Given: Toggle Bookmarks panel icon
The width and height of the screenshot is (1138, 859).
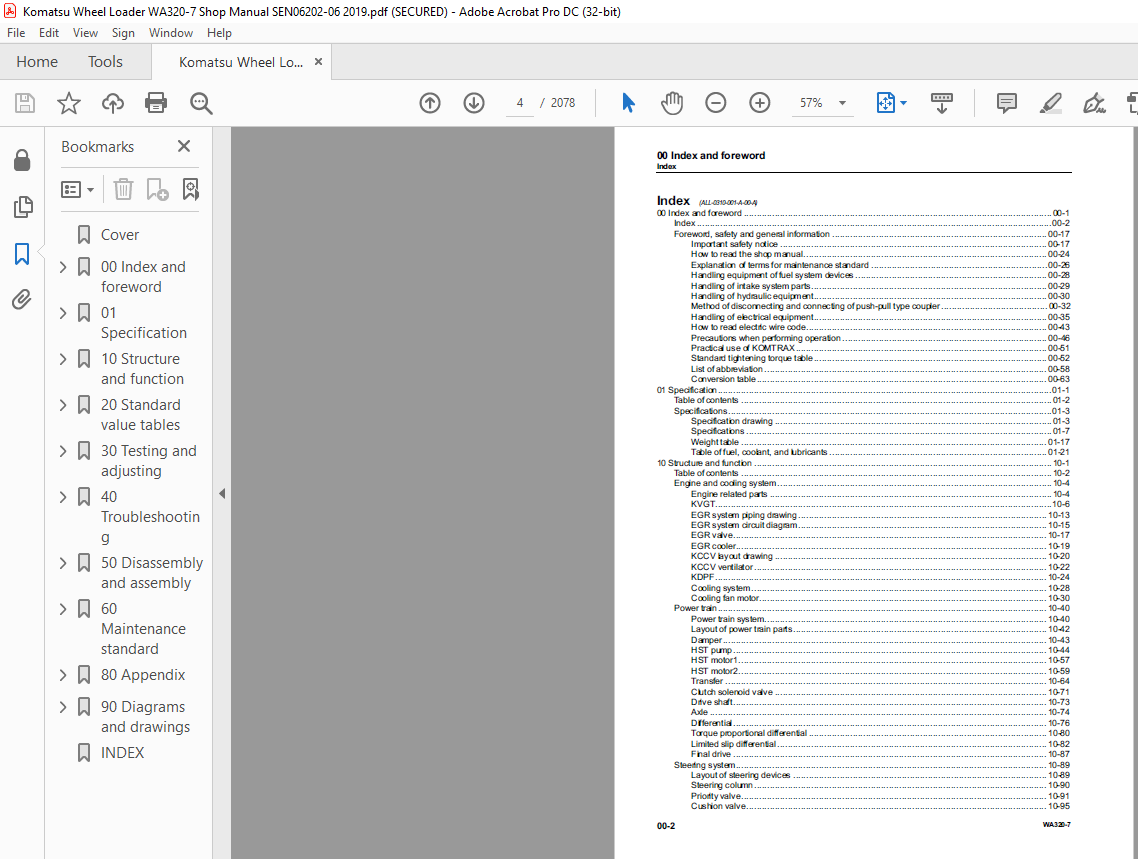Looking at the screenshot, I should click(x=22, y=254).
